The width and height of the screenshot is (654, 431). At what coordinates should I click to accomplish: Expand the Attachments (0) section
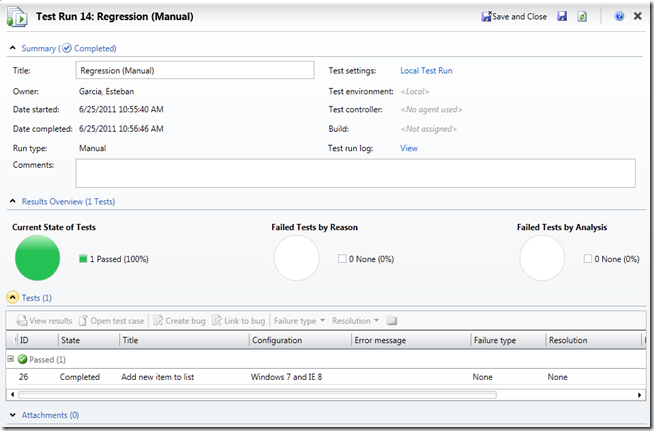pos(13,414)
